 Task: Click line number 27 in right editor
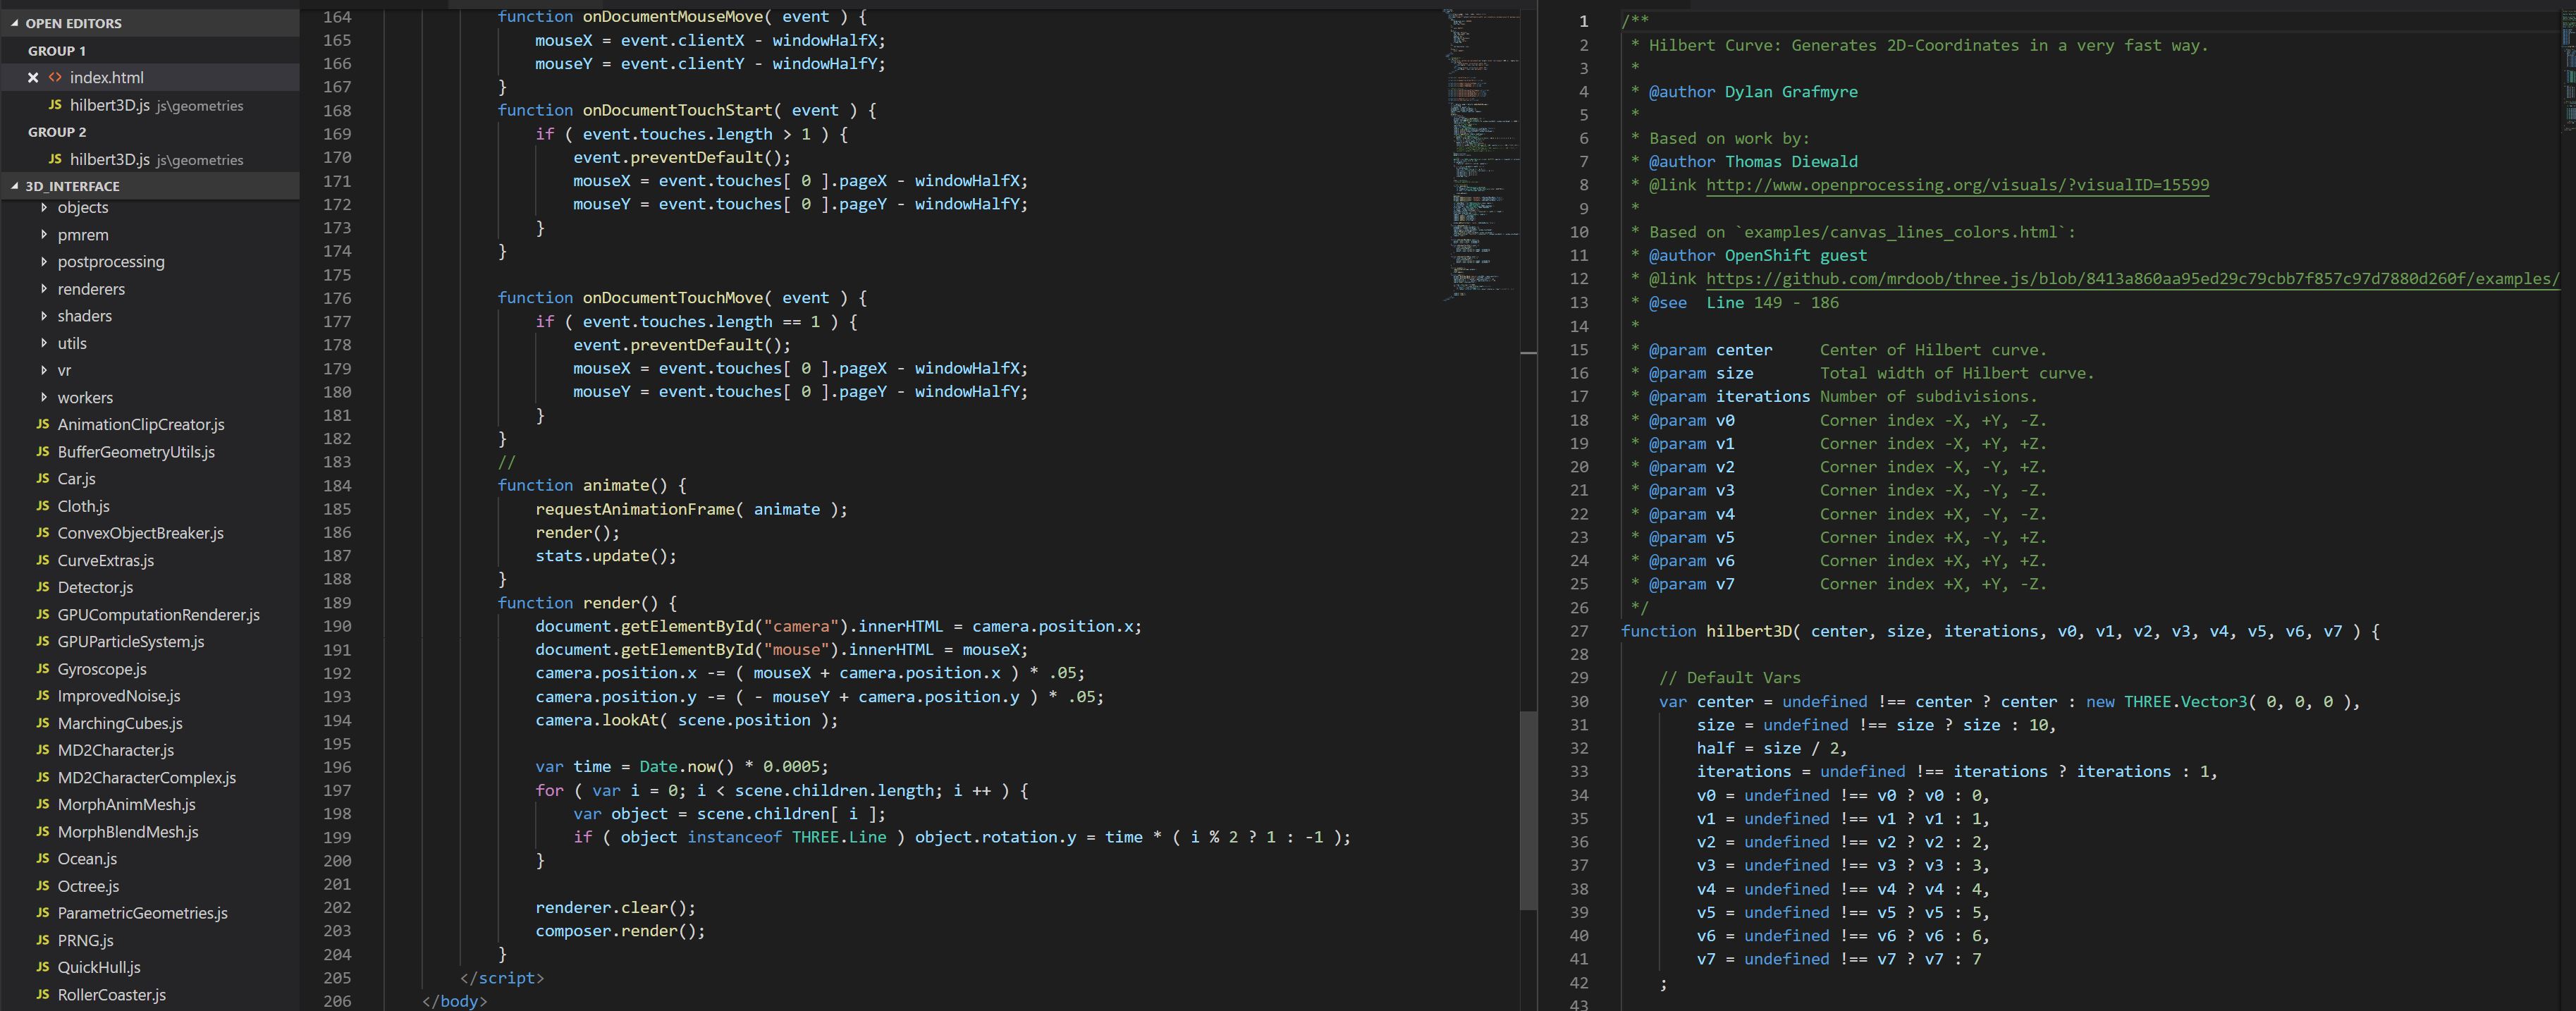[x=1579, y=631]
